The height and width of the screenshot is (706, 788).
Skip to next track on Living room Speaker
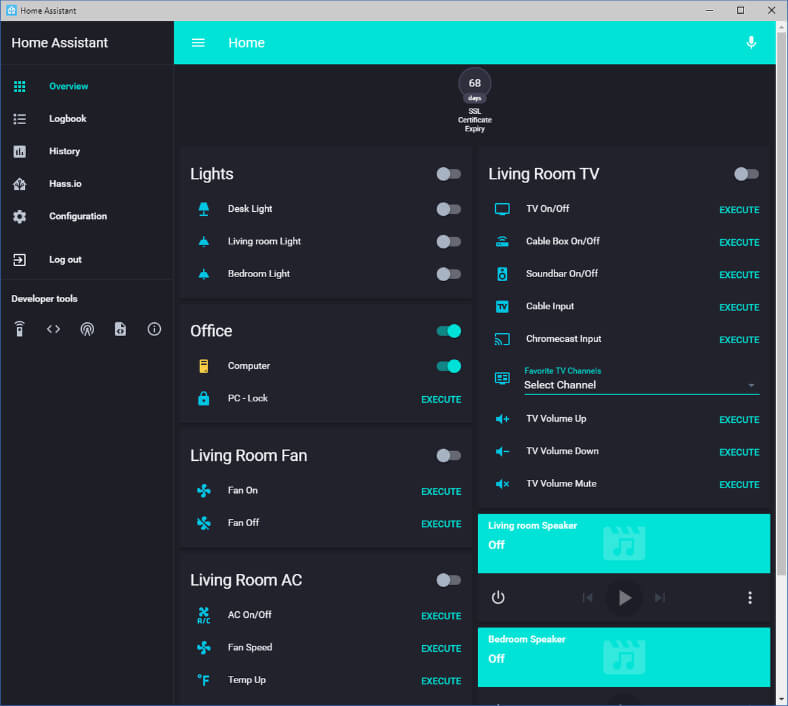coord(660,597)
